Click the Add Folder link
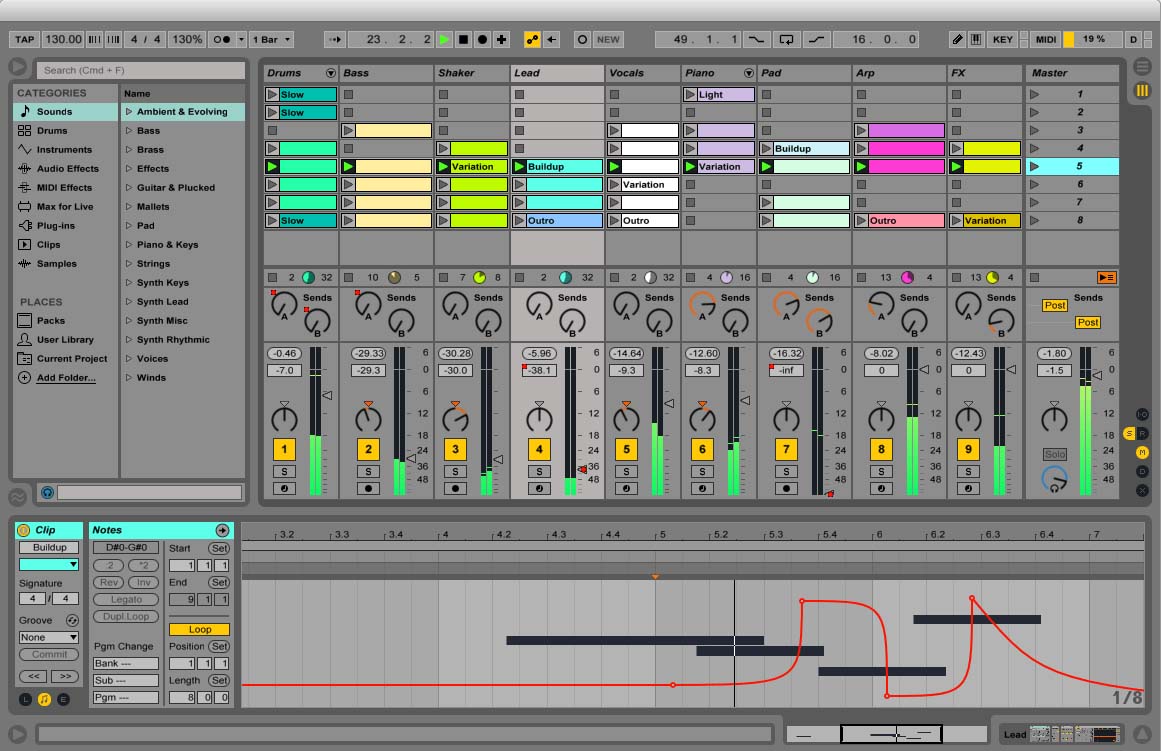 coord(66,378)
